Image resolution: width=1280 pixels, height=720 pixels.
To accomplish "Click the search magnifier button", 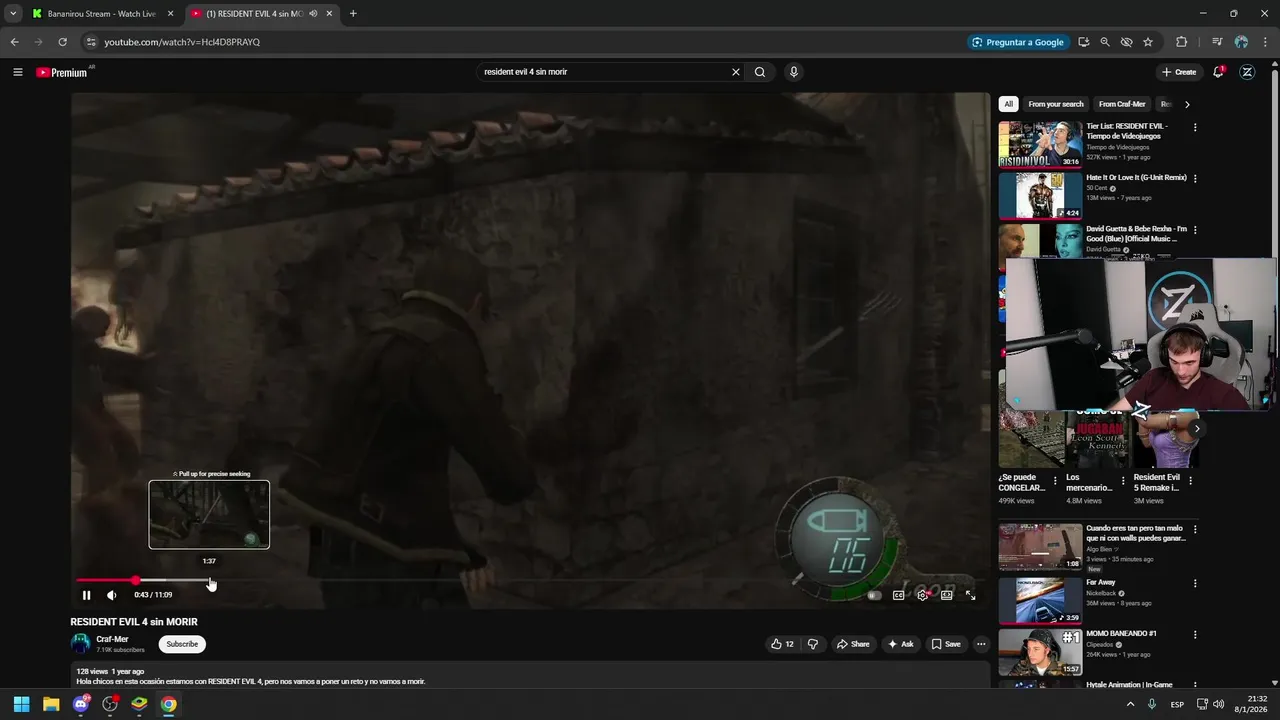I will pyautogui.click(x=760, y=72).
